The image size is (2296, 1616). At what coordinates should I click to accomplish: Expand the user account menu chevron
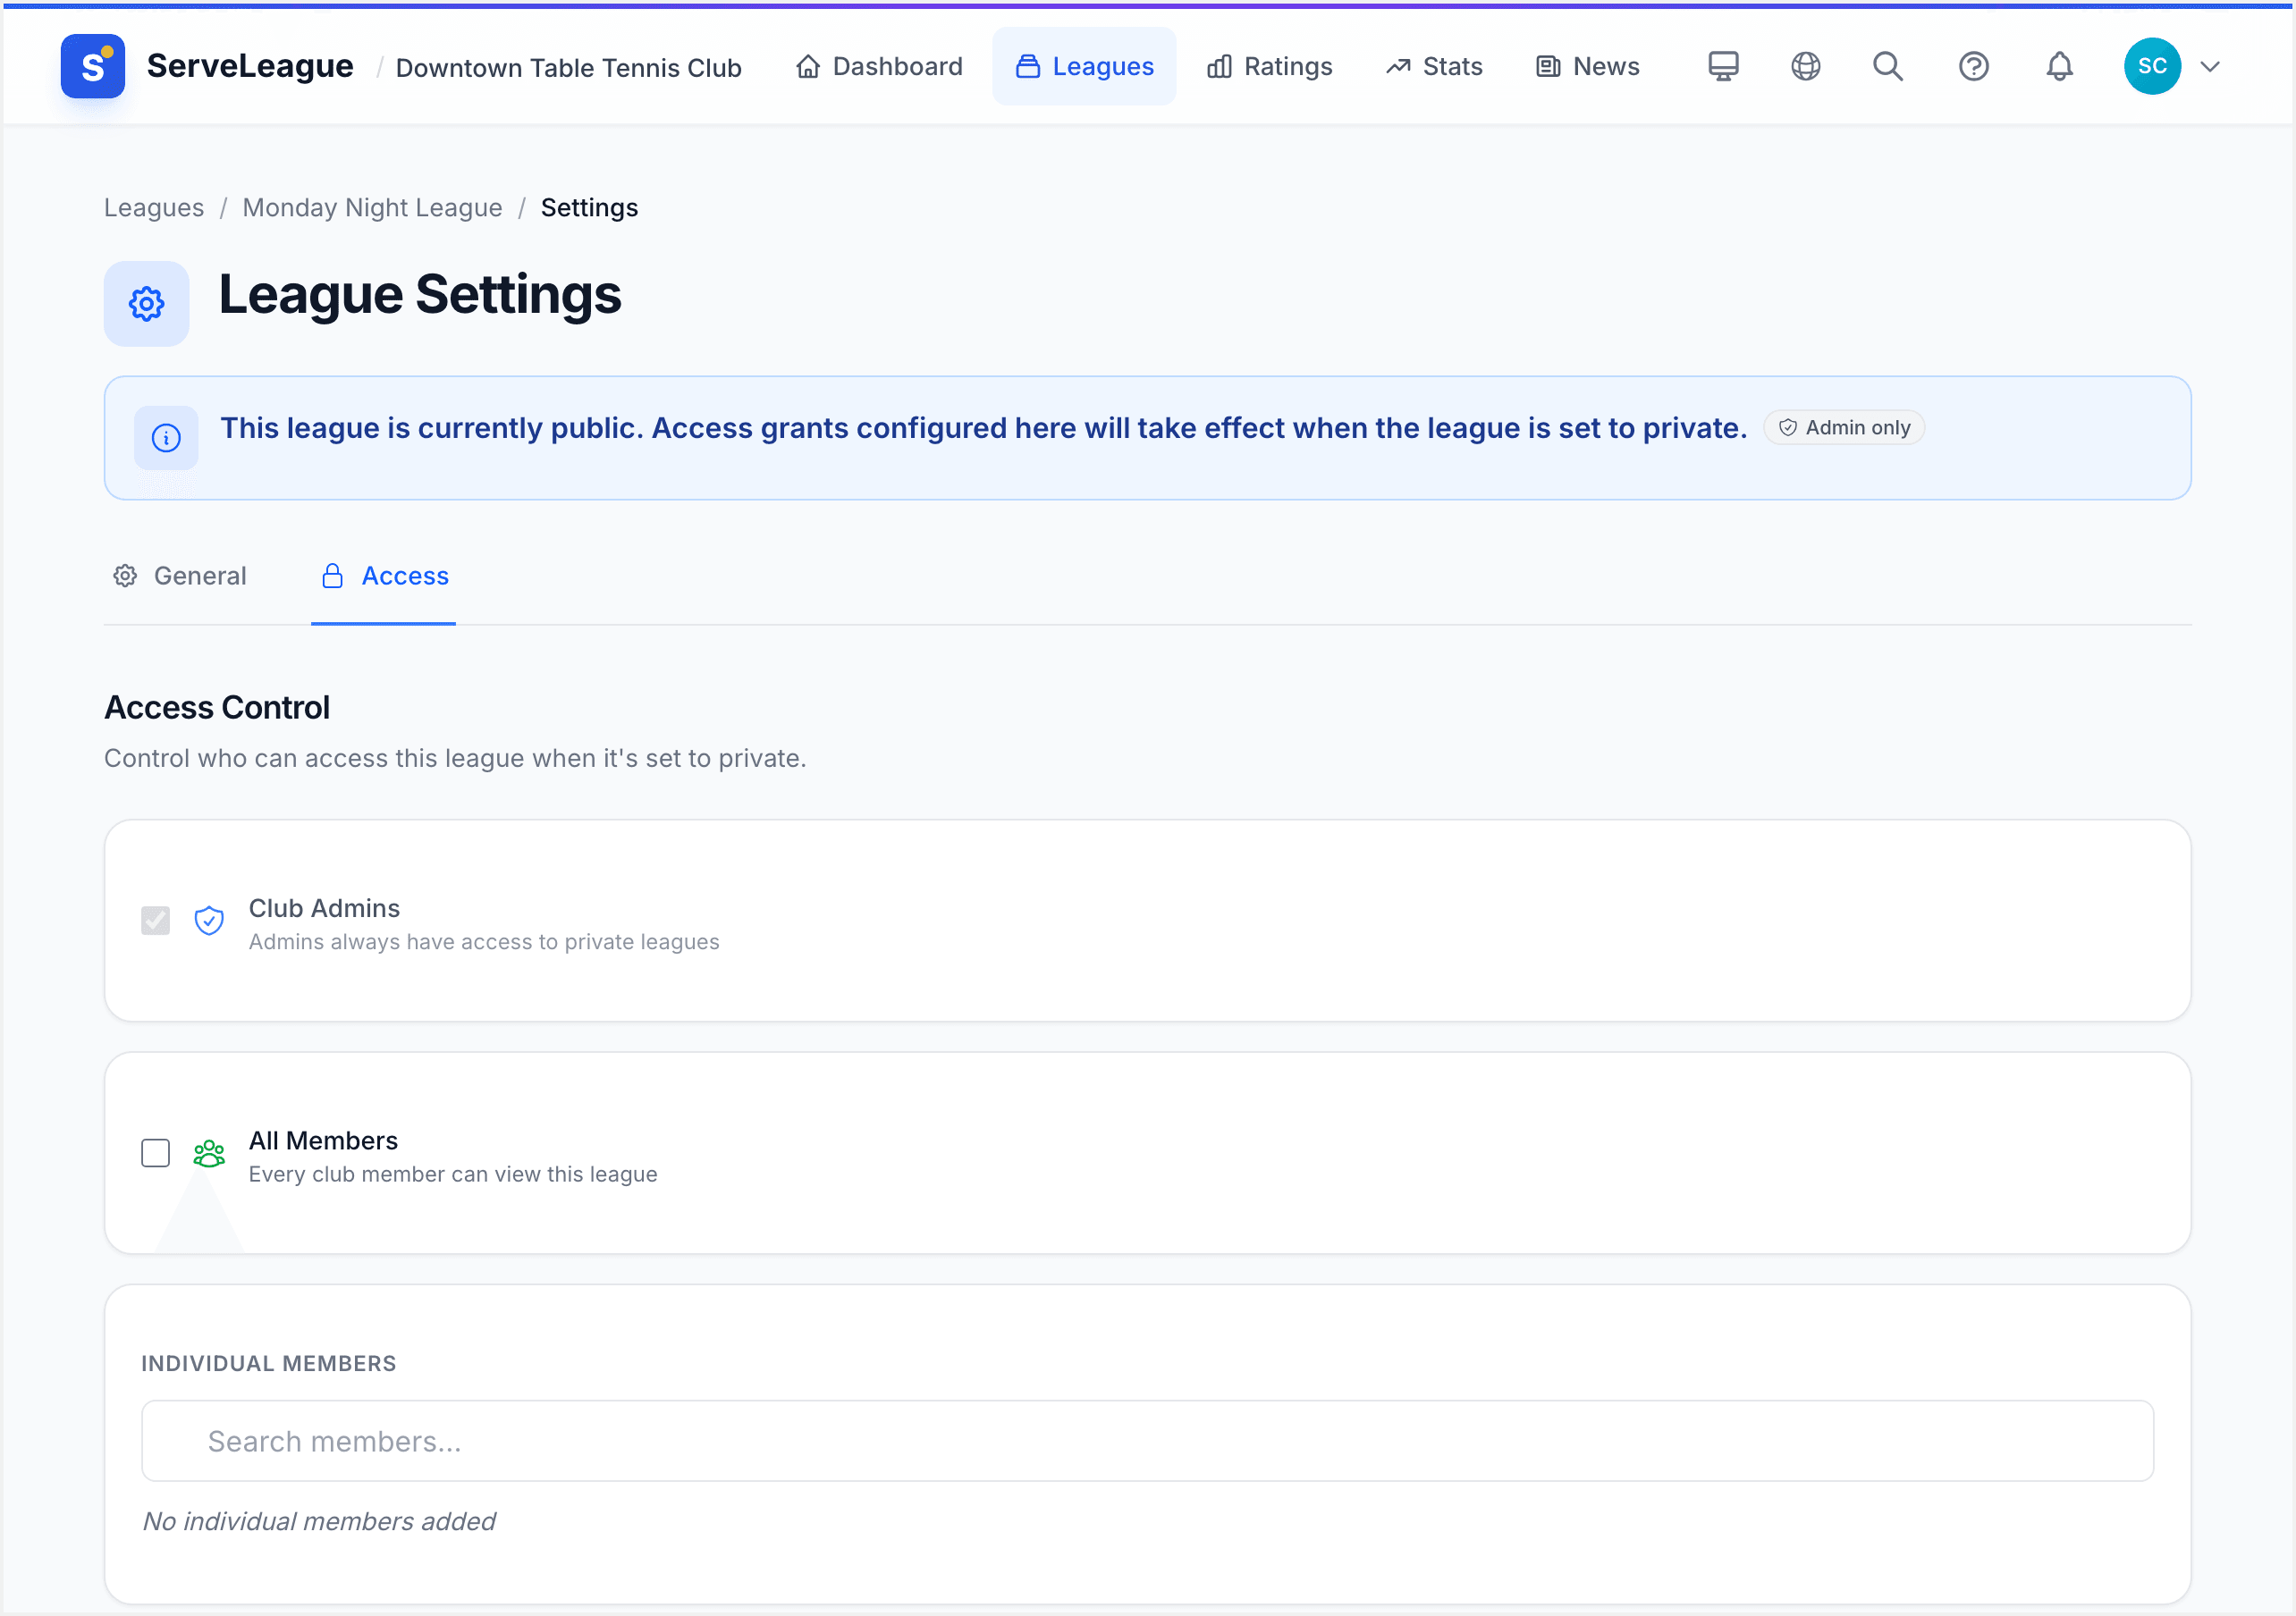(x=2210, y=66)
